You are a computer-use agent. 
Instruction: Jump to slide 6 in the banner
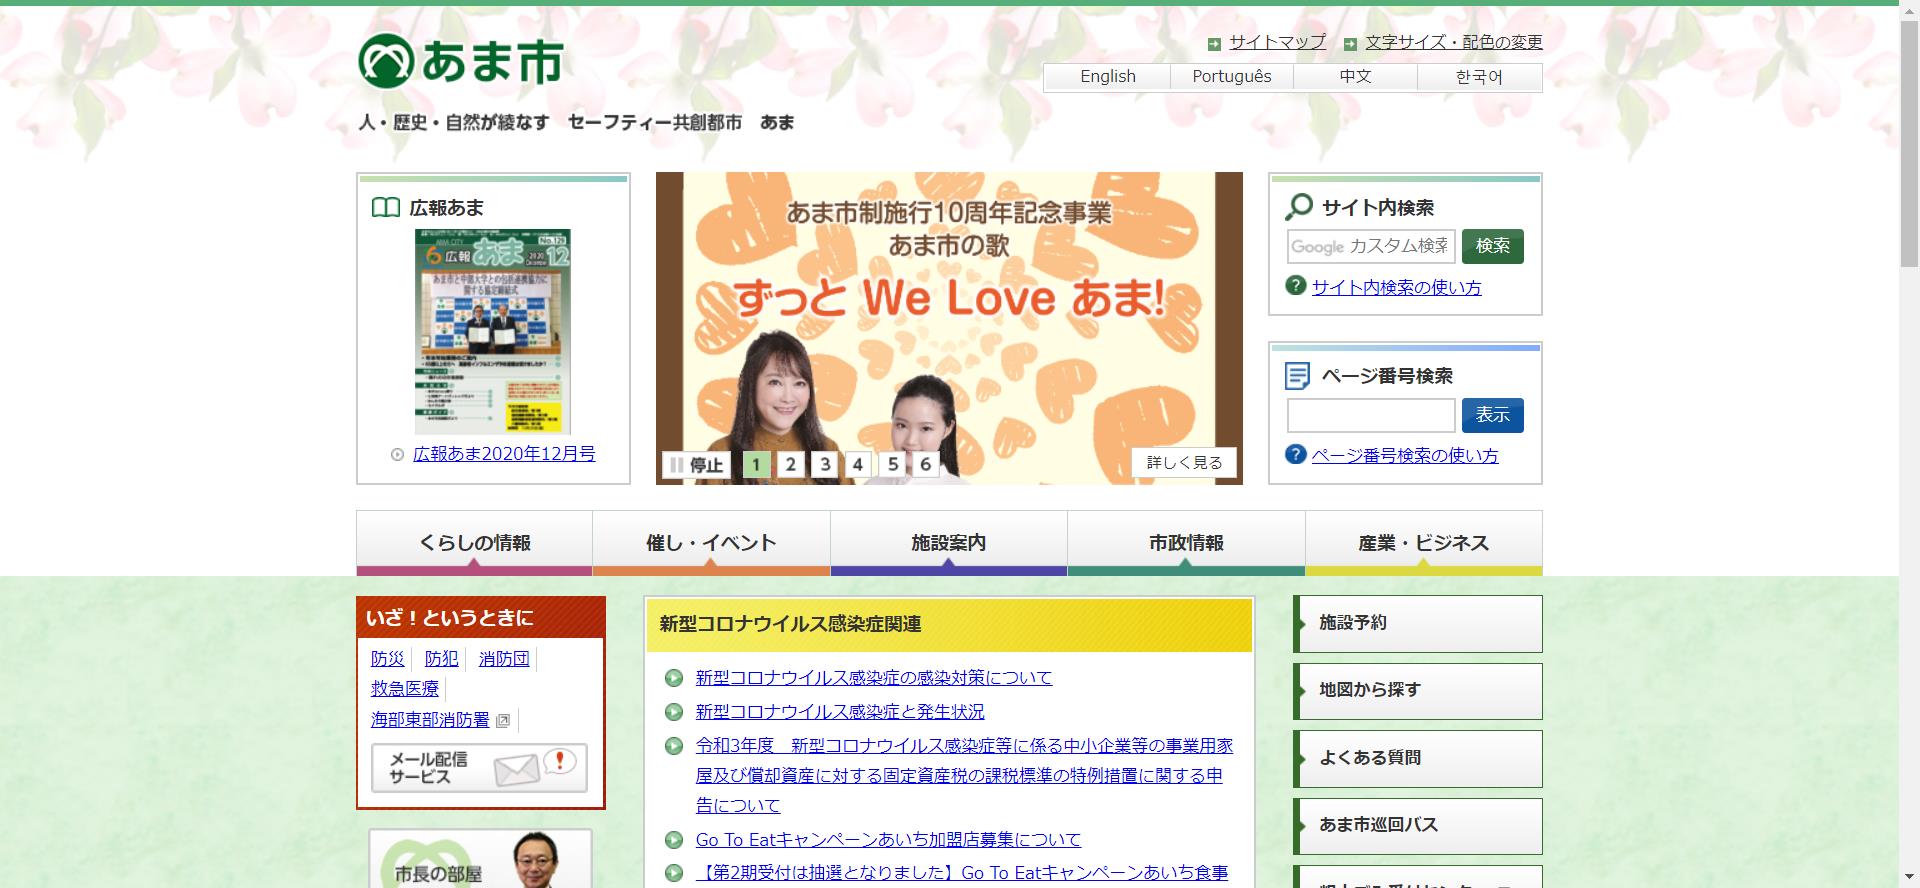point(925,464)
